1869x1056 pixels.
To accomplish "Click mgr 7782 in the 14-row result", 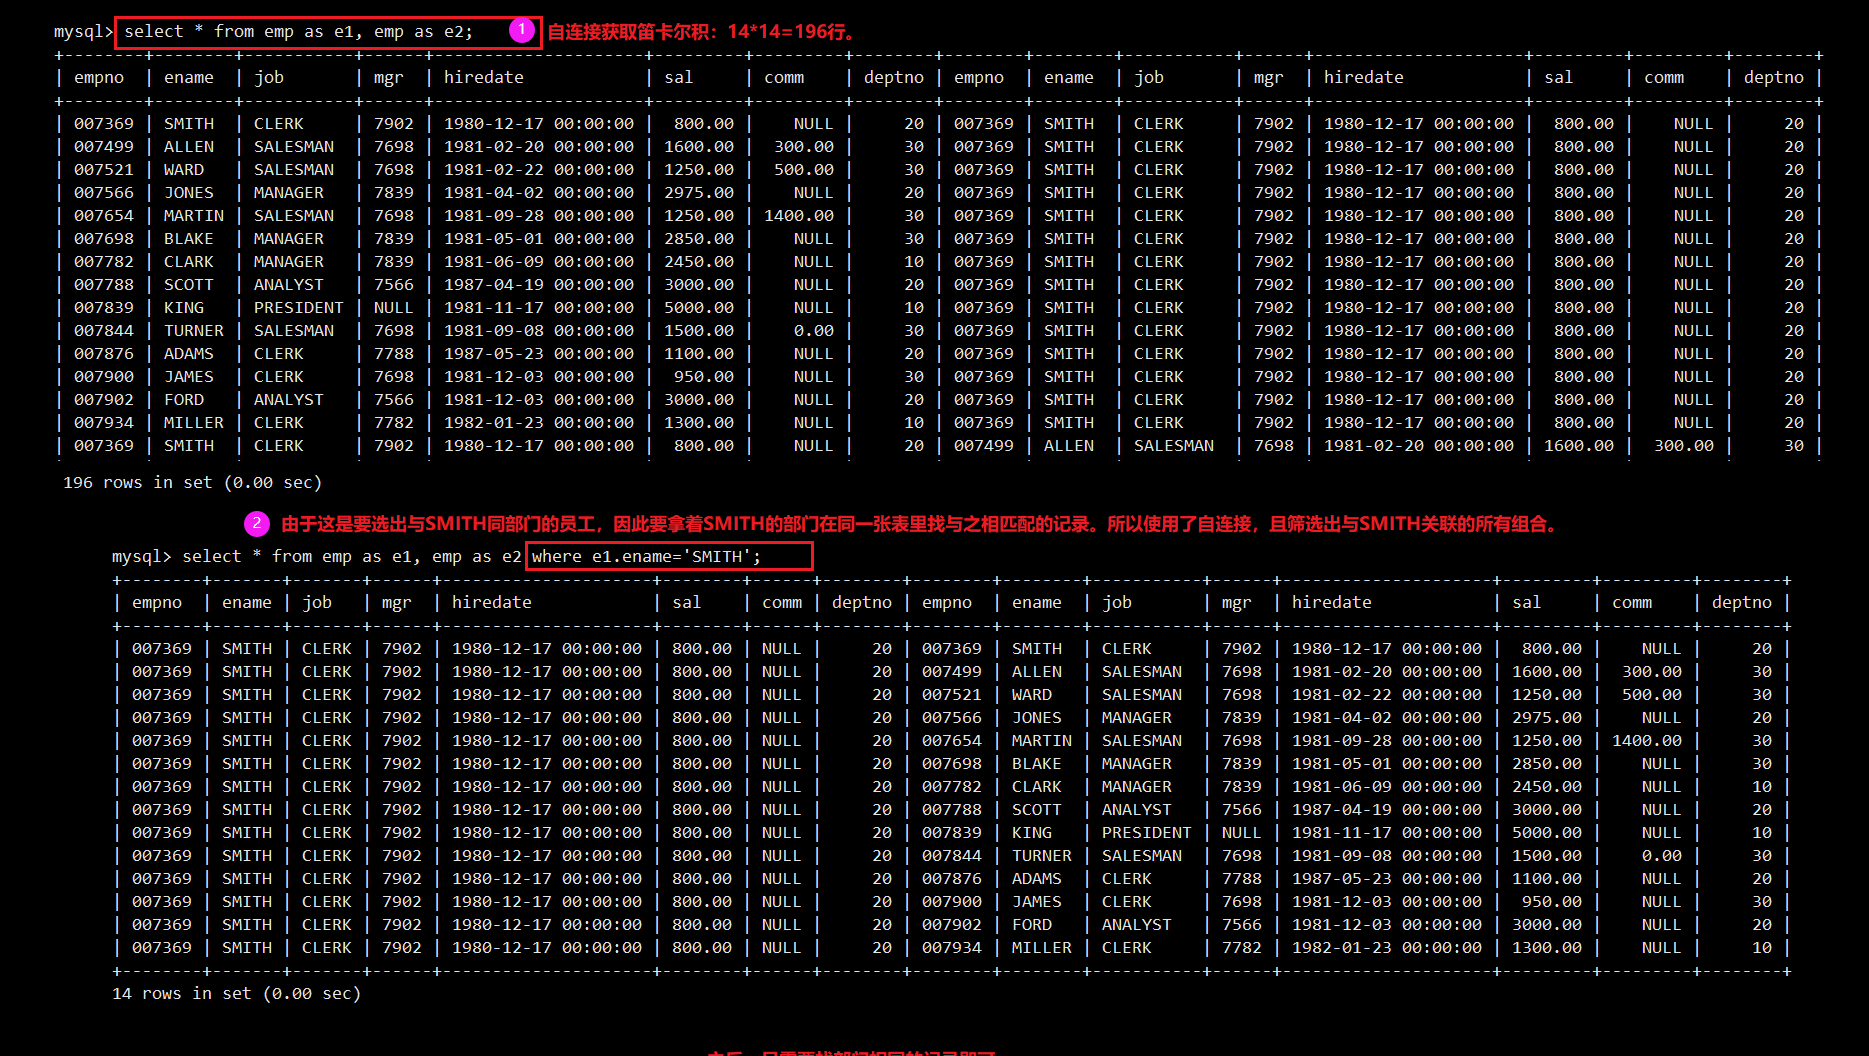I will (x=1242, y=947).
